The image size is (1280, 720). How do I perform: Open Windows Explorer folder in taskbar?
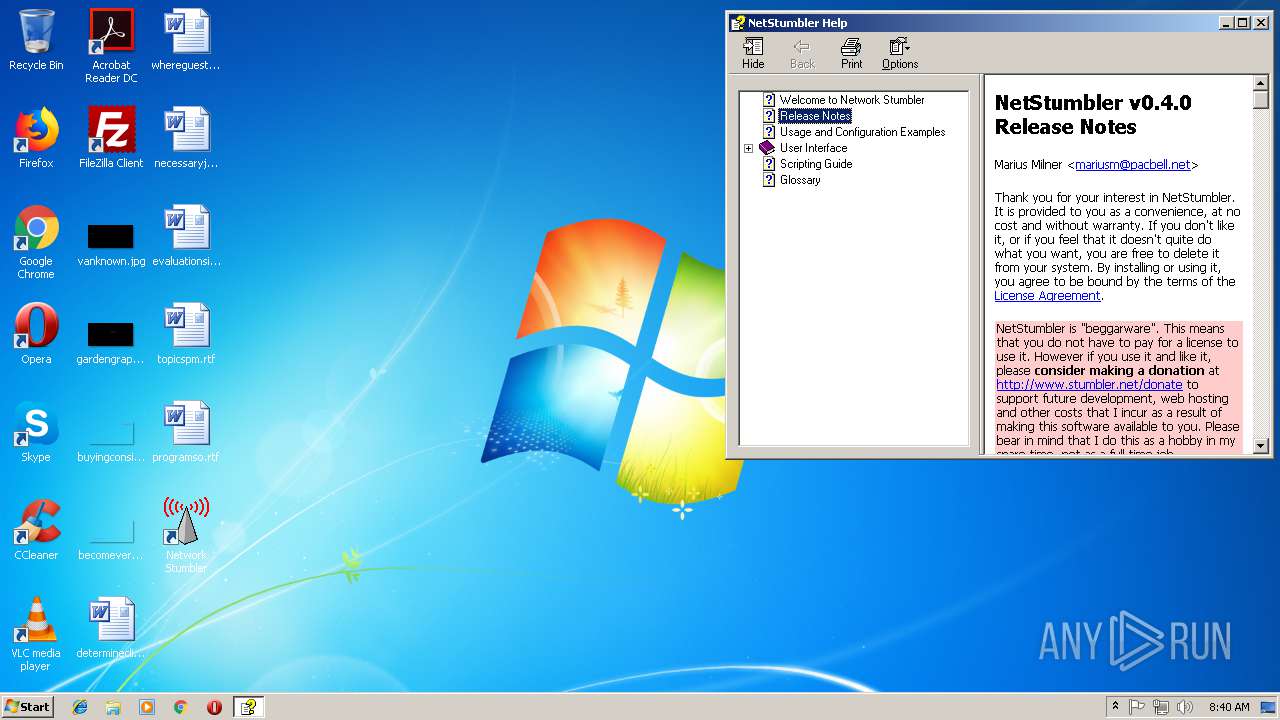[113, 707]
